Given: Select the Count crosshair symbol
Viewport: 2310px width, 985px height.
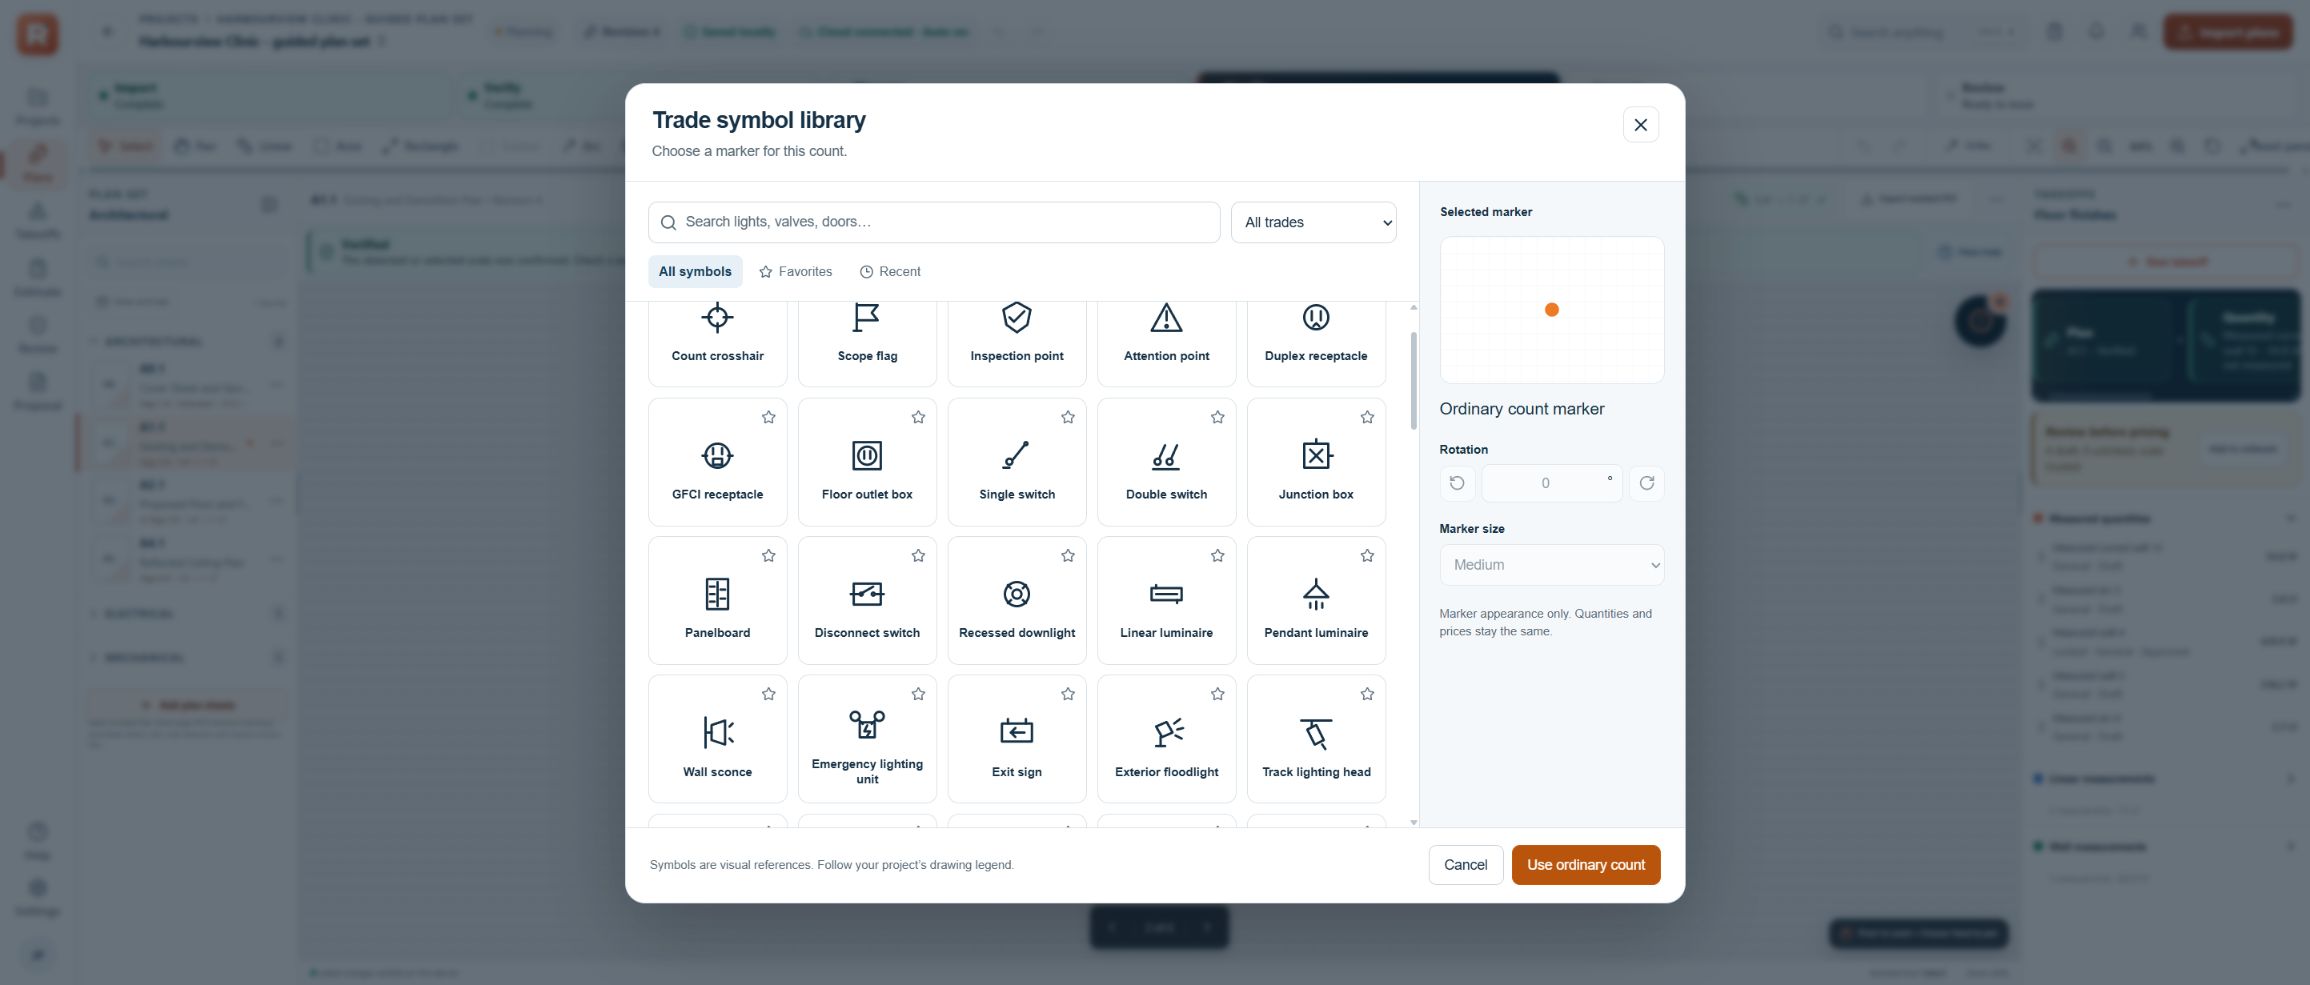Looking at the screenshot, I should click(x=717, y=342).
